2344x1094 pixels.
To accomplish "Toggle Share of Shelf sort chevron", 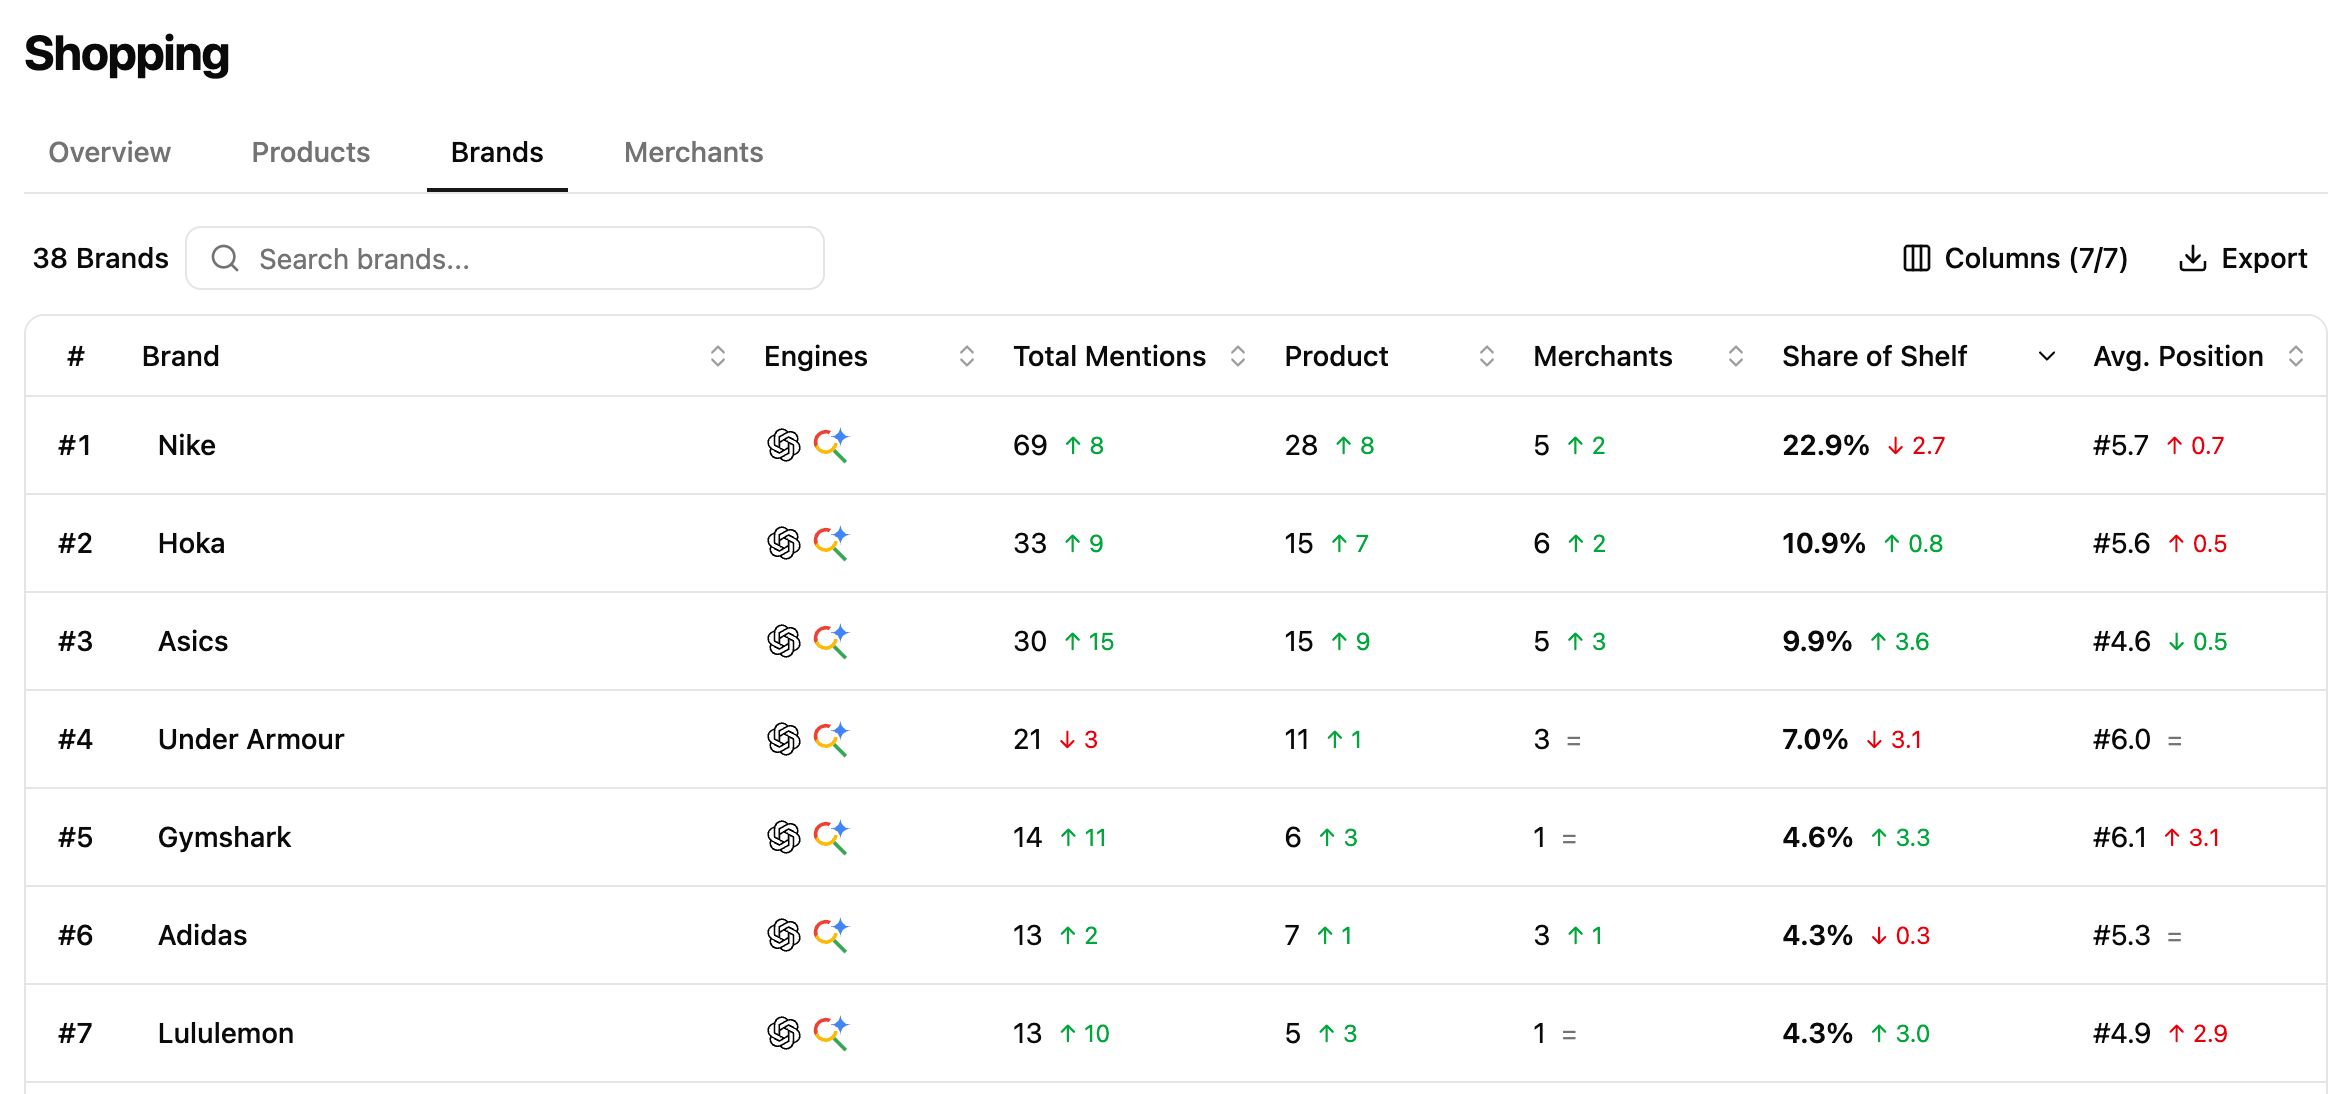I will pyautogui.click(x=2046, y=356).
